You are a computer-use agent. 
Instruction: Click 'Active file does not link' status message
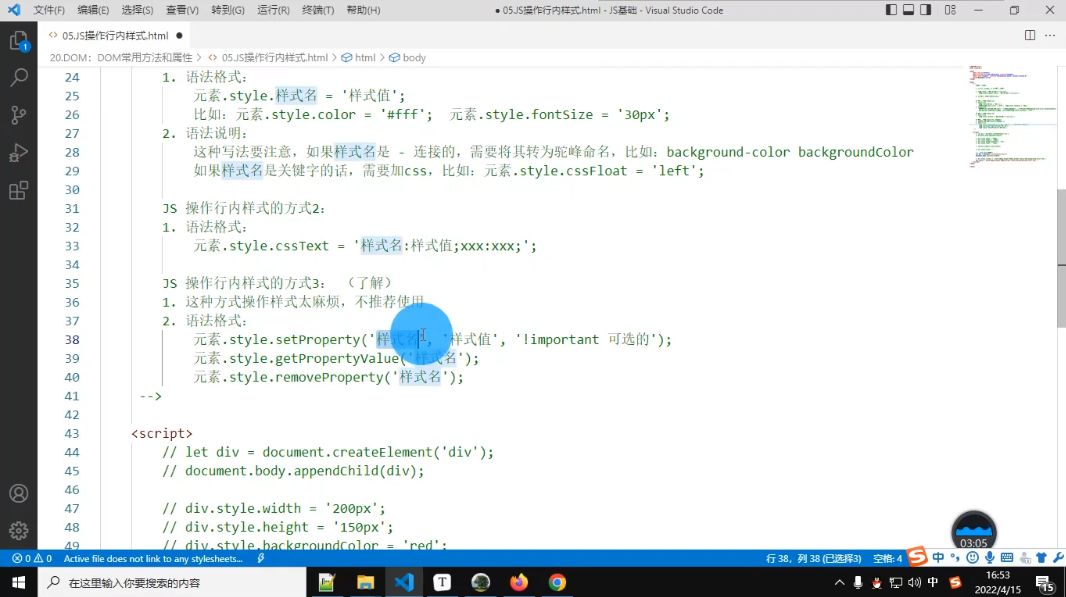coord(153,558)
